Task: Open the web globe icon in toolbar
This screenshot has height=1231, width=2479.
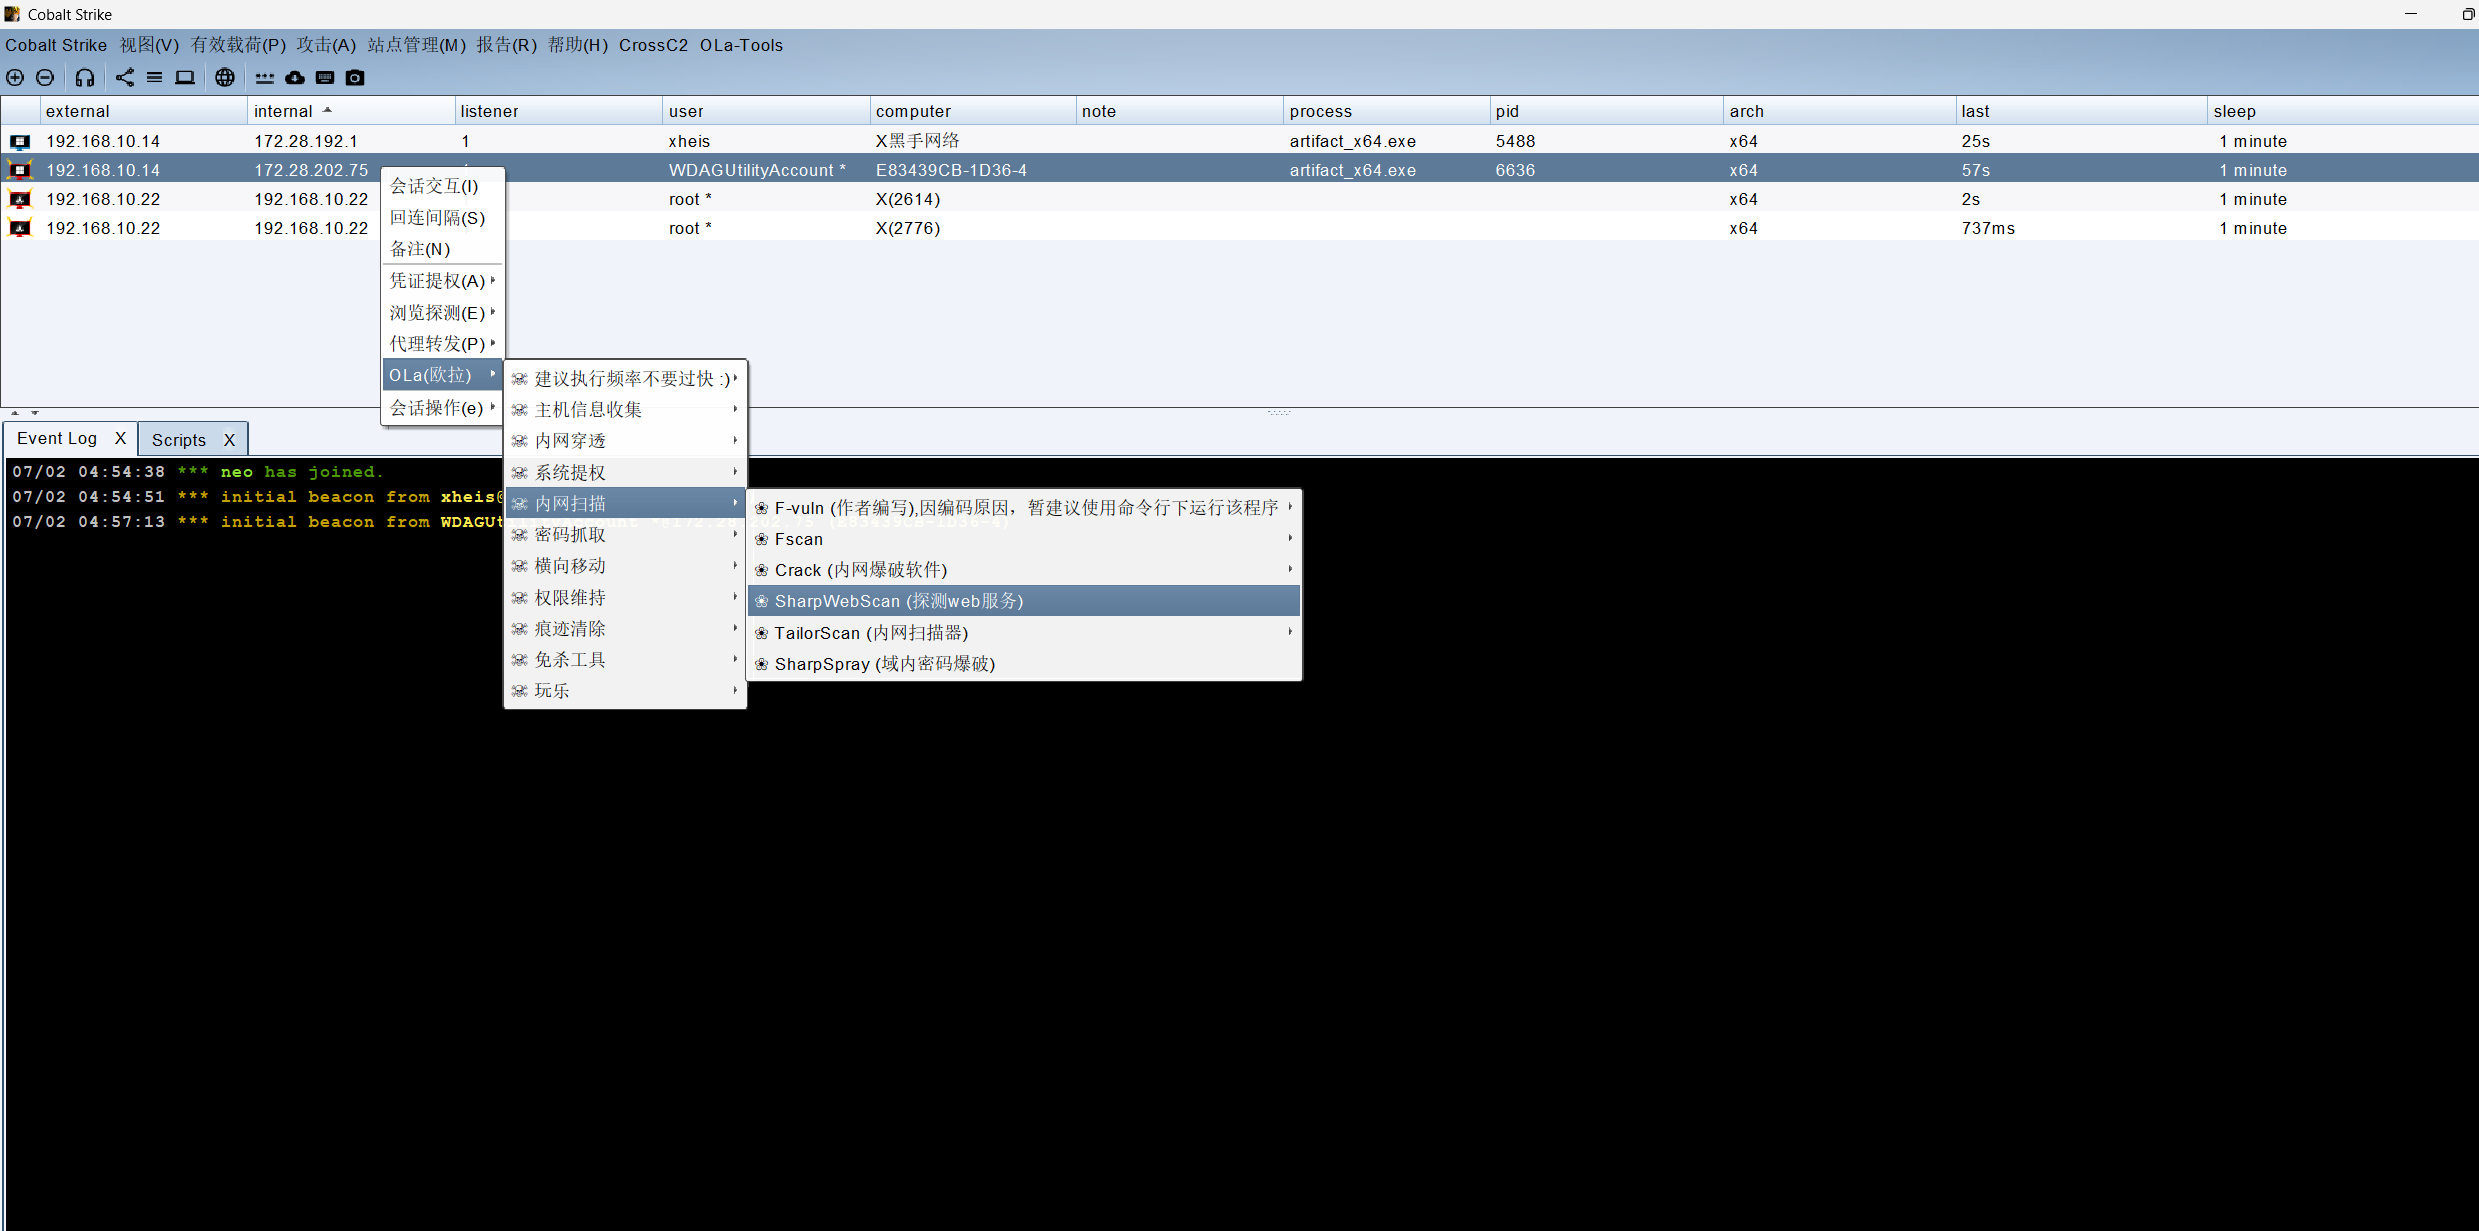Action: tap(225, 77)
